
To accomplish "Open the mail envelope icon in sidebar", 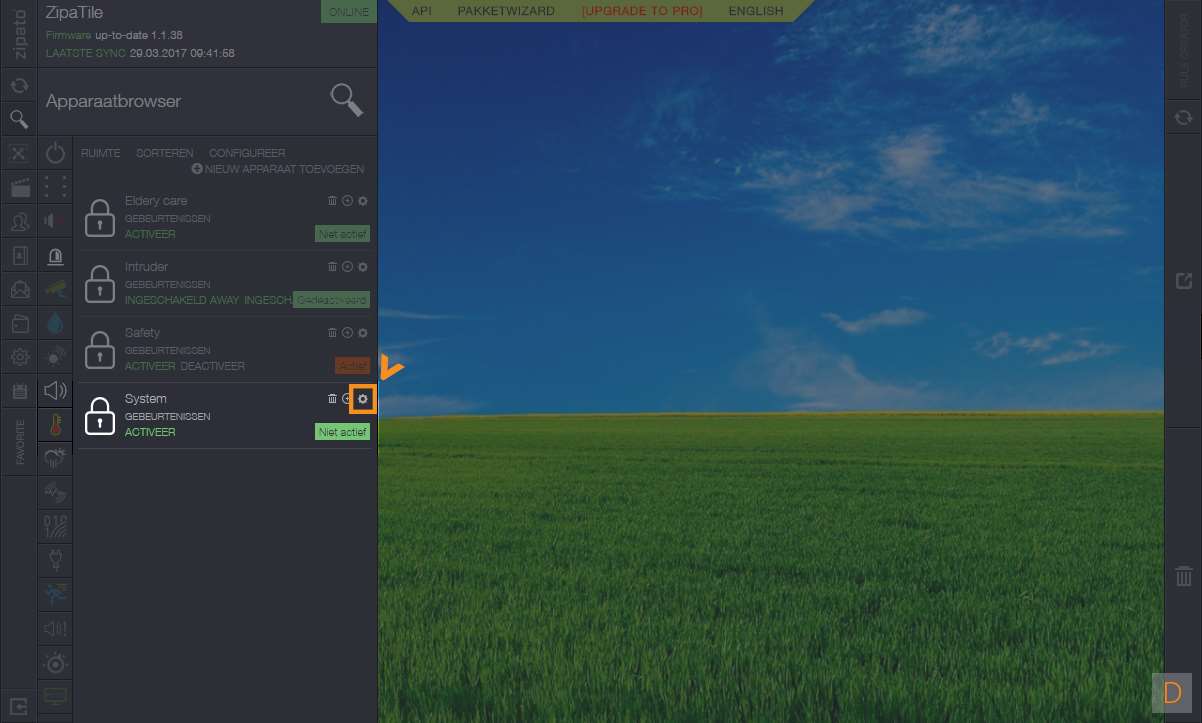I will pos(19,289).
